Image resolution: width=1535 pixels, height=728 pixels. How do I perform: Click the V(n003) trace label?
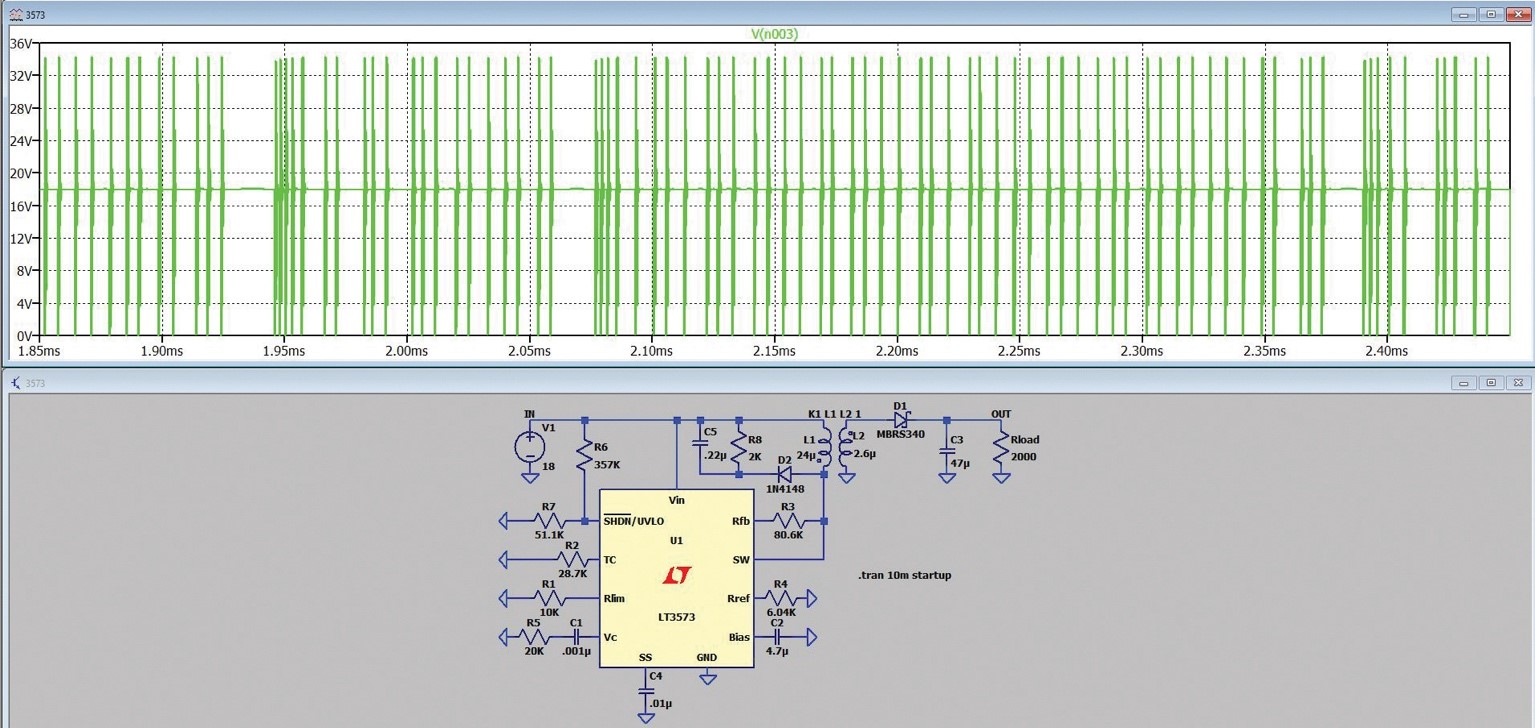click(x=774, y=34)
